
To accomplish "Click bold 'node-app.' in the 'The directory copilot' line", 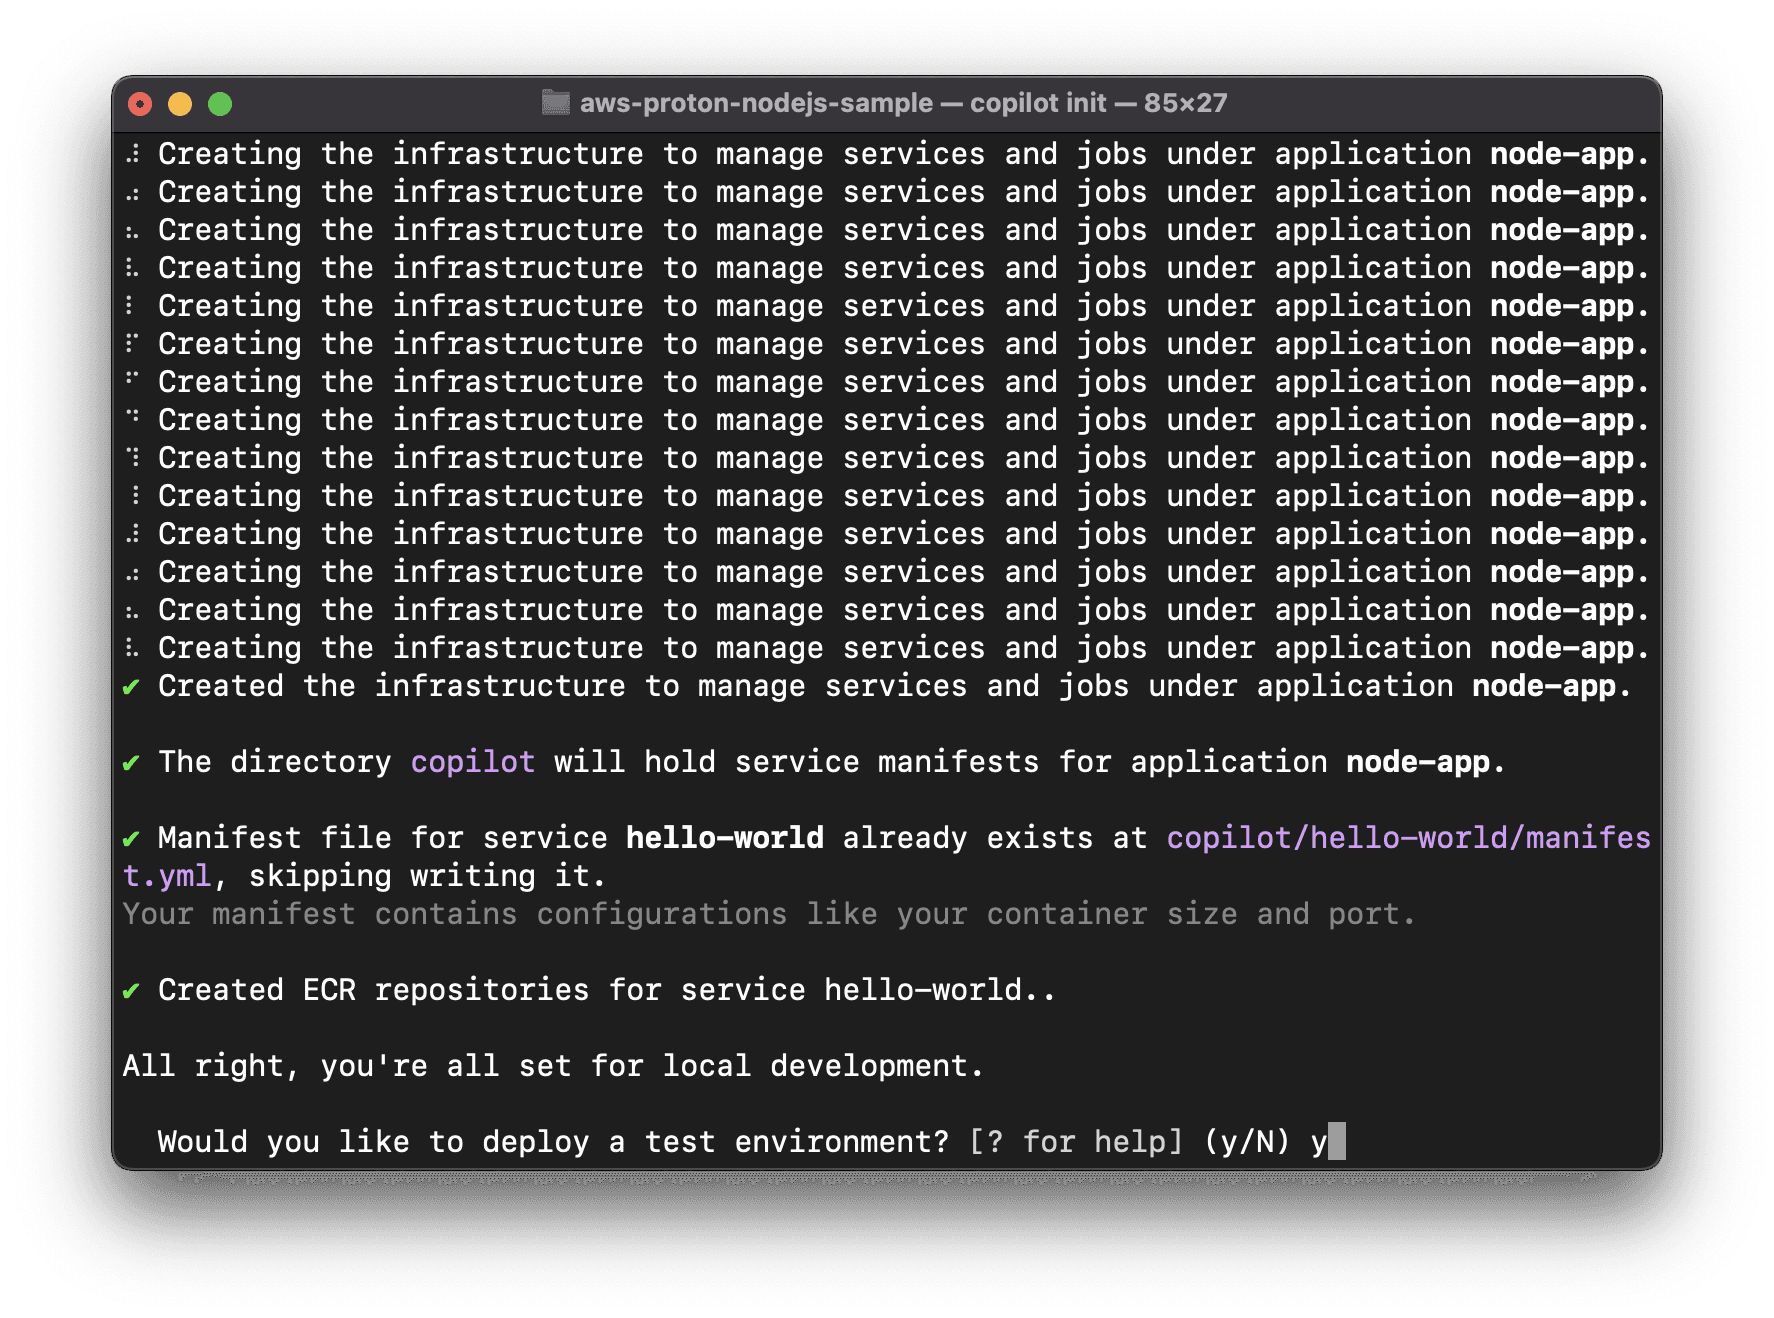I will [x=1425, y=761].
